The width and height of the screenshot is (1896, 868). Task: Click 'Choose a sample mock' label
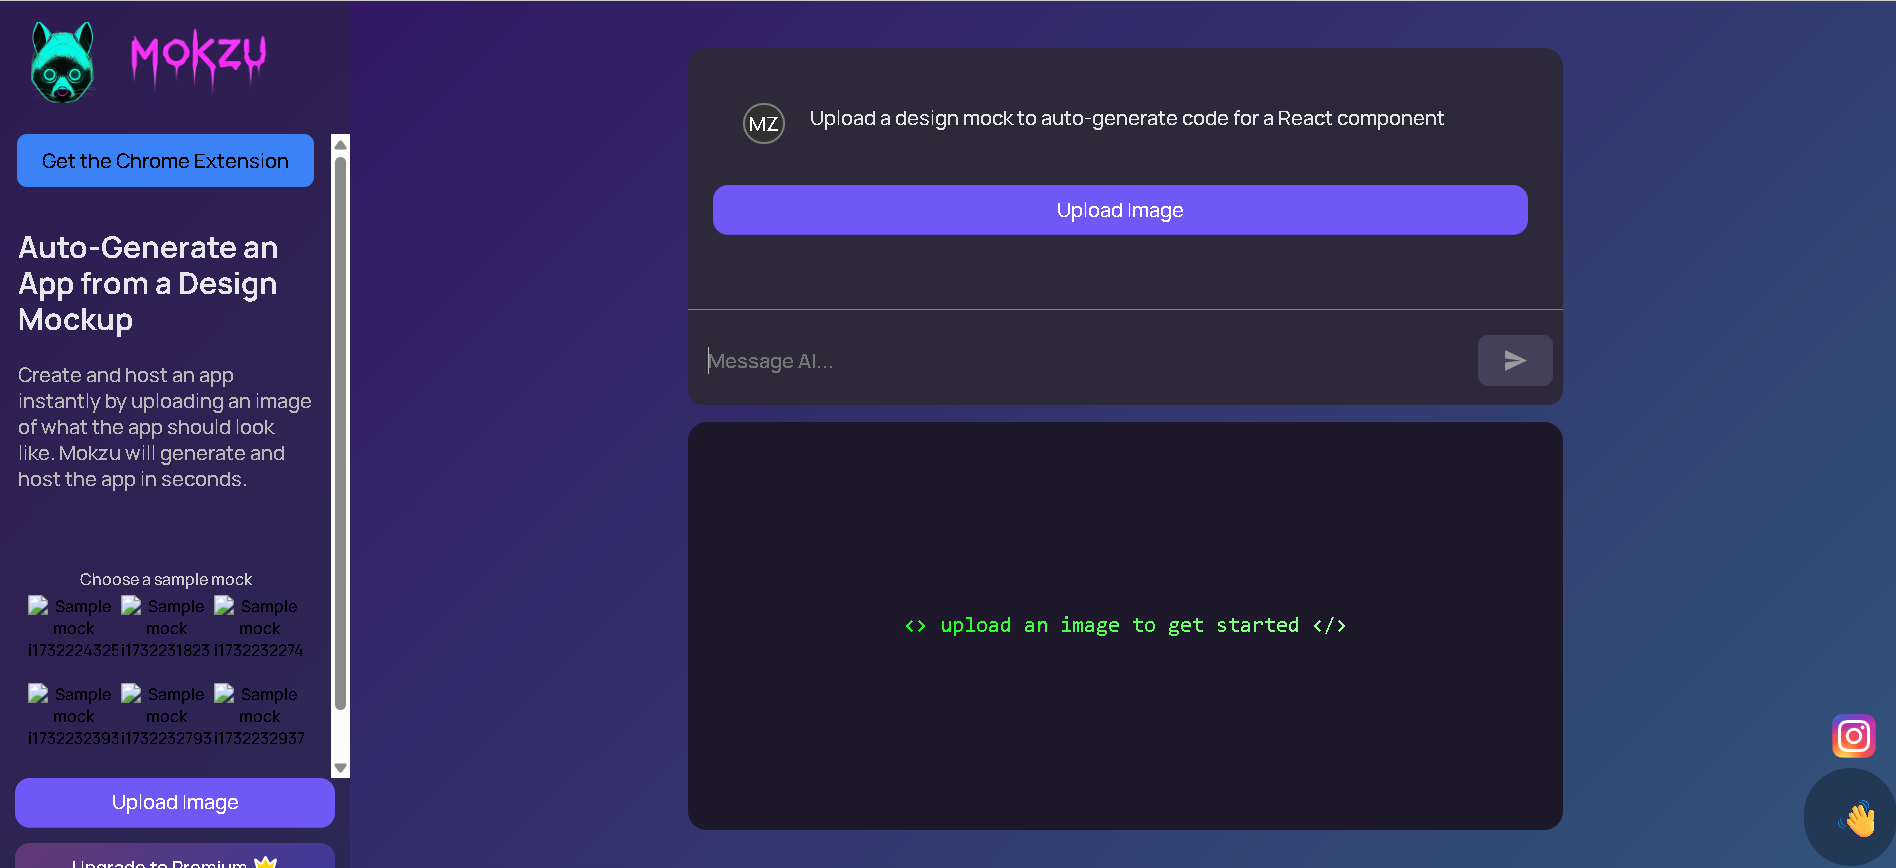[166, 580]
